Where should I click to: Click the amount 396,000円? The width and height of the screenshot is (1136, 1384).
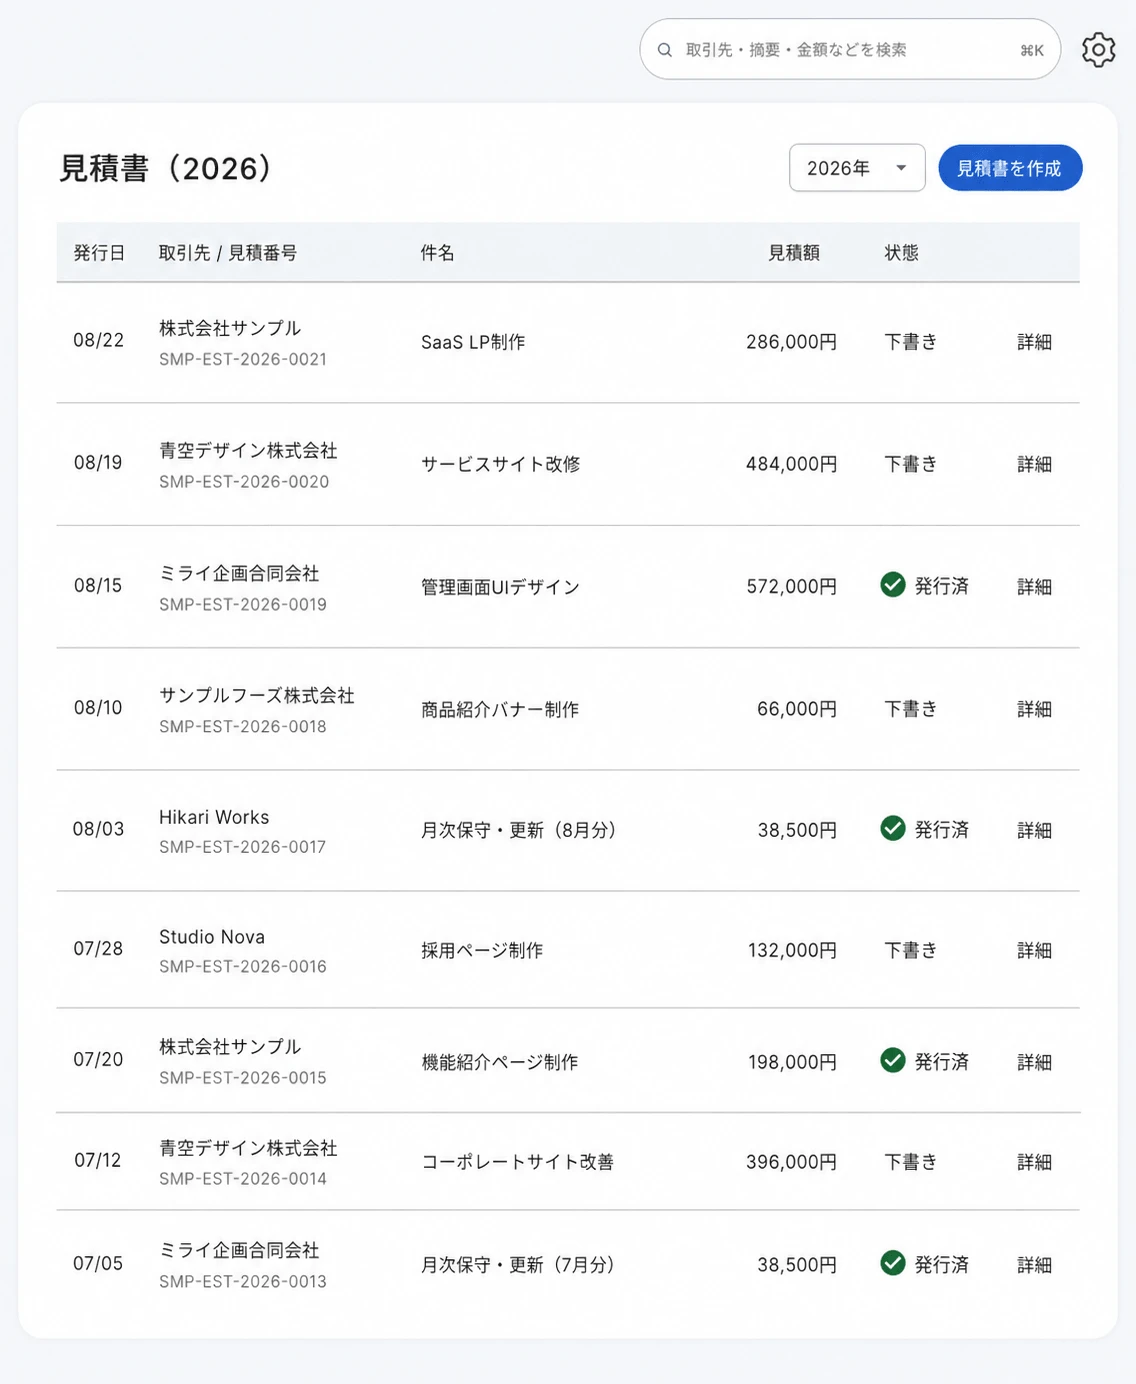792,1162
